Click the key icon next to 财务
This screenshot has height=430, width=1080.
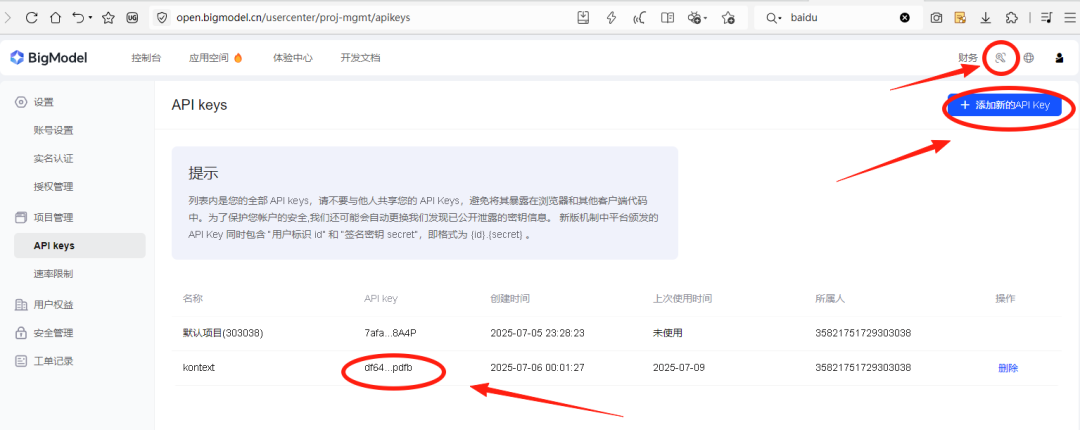[1001, 58]
